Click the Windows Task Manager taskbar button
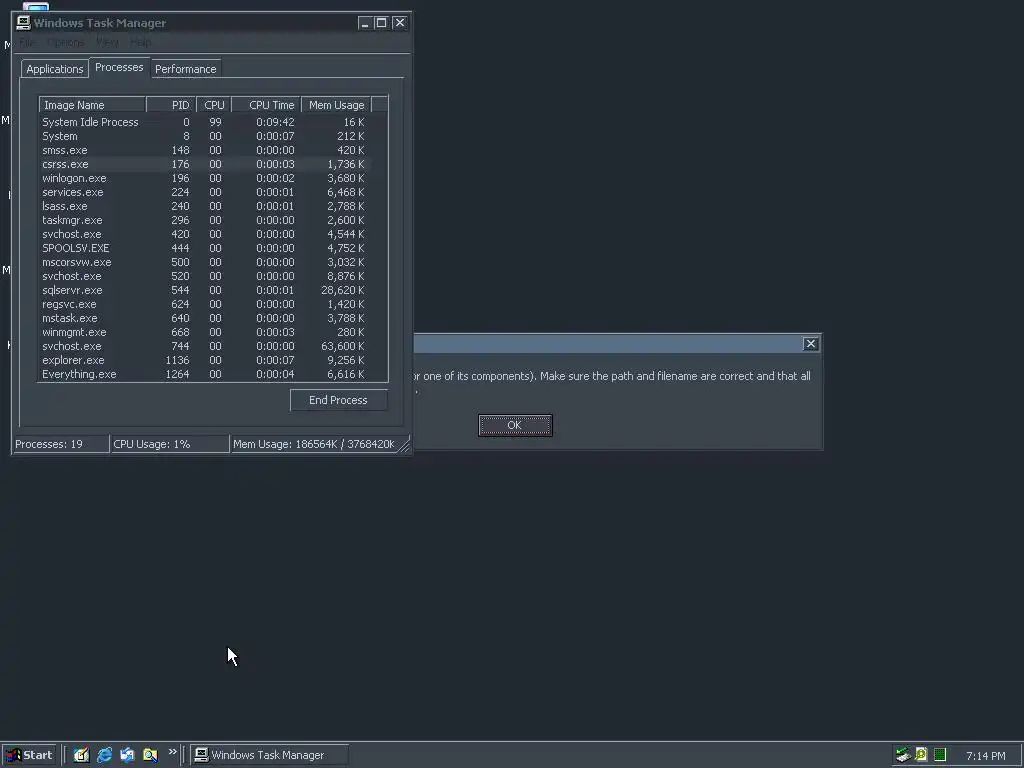 pos(269,755)
